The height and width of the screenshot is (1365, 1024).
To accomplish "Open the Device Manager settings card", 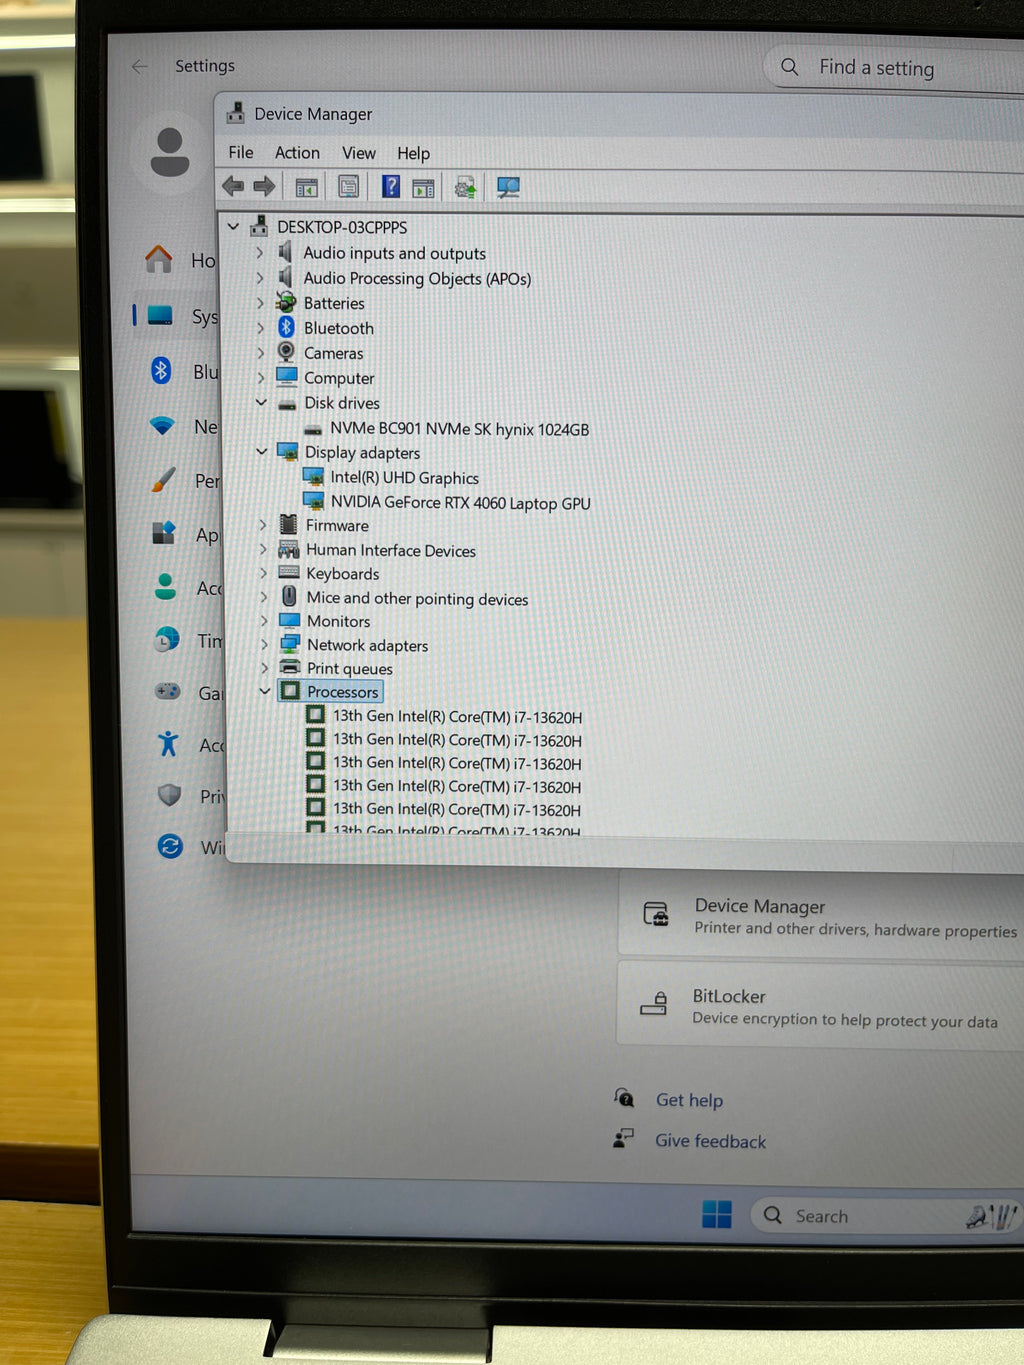I will pos(821,915).
